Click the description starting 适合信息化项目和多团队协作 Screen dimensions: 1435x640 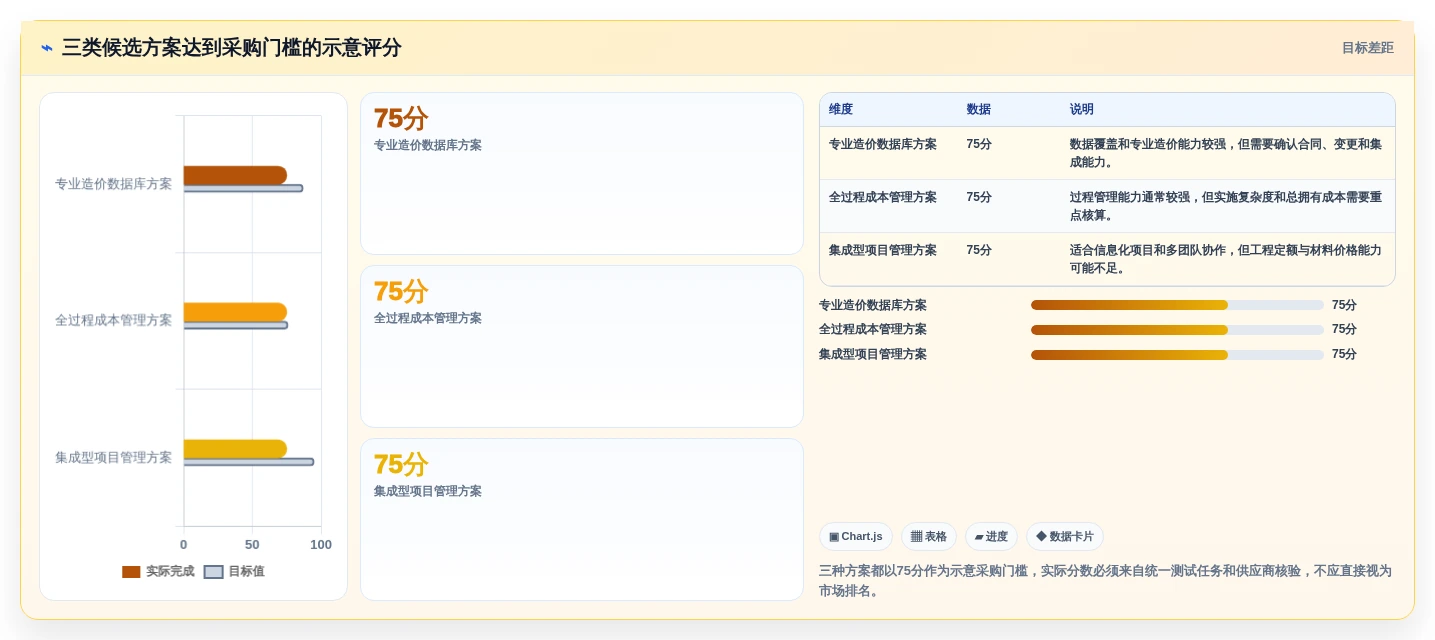coord(1226,259)
